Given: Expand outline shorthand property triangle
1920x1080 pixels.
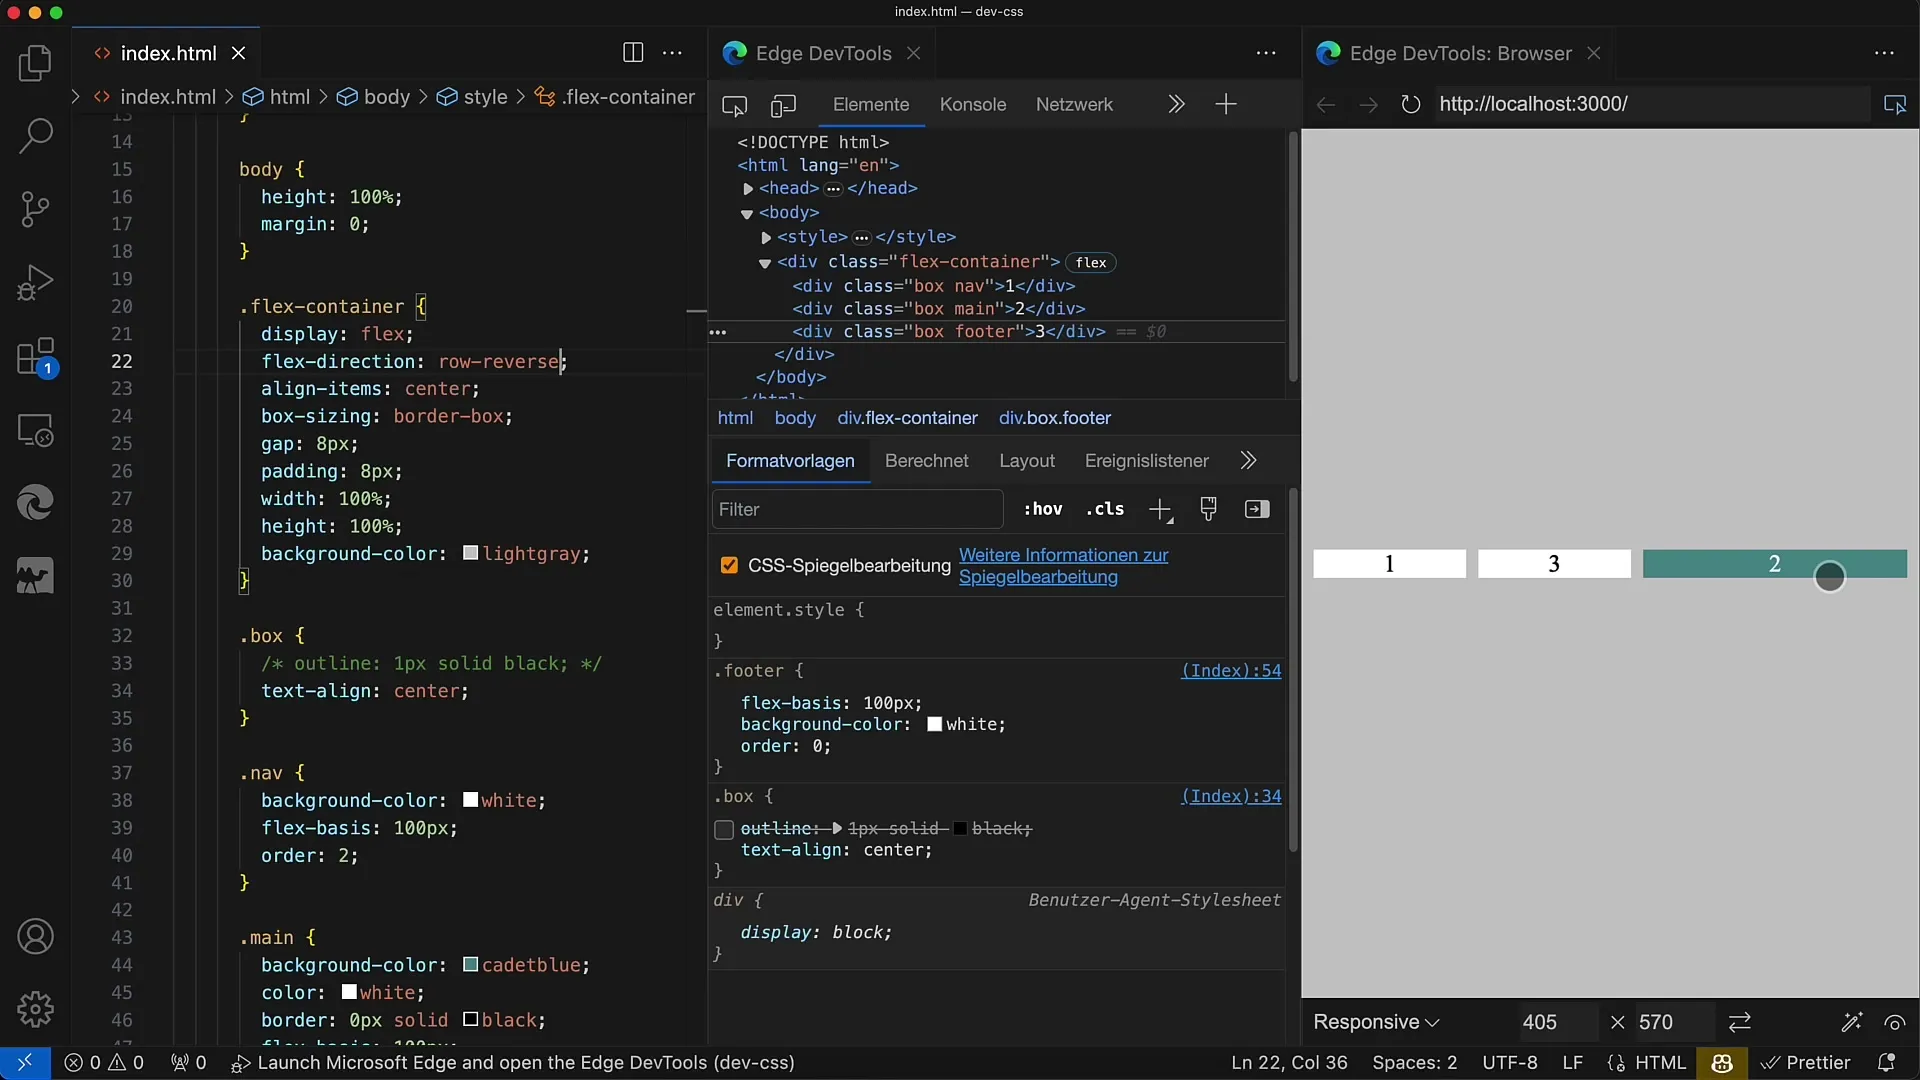Looking at the screenshot, I should tap(837, 829).
